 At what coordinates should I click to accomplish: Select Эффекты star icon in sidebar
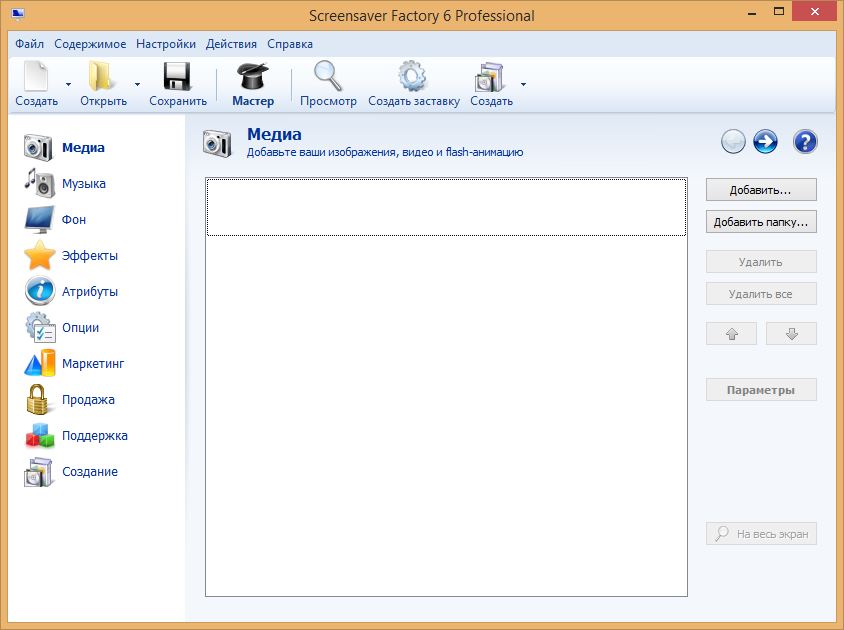pyautogui.click(x=40, y=256)
